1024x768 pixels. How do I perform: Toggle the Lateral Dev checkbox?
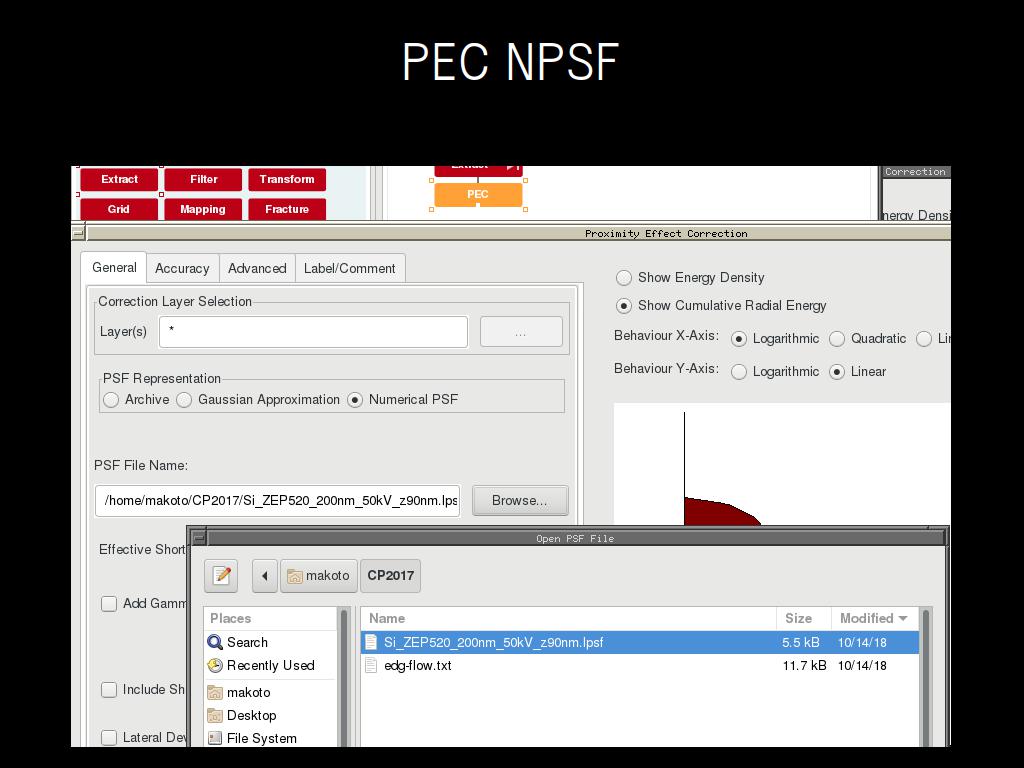coord(109,737)
